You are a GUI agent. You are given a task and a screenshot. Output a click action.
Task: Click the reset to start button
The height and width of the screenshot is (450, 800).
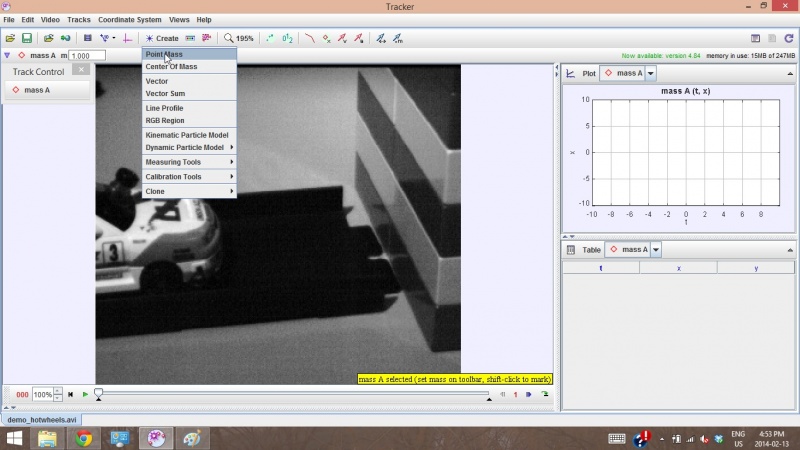click(70, 394)
